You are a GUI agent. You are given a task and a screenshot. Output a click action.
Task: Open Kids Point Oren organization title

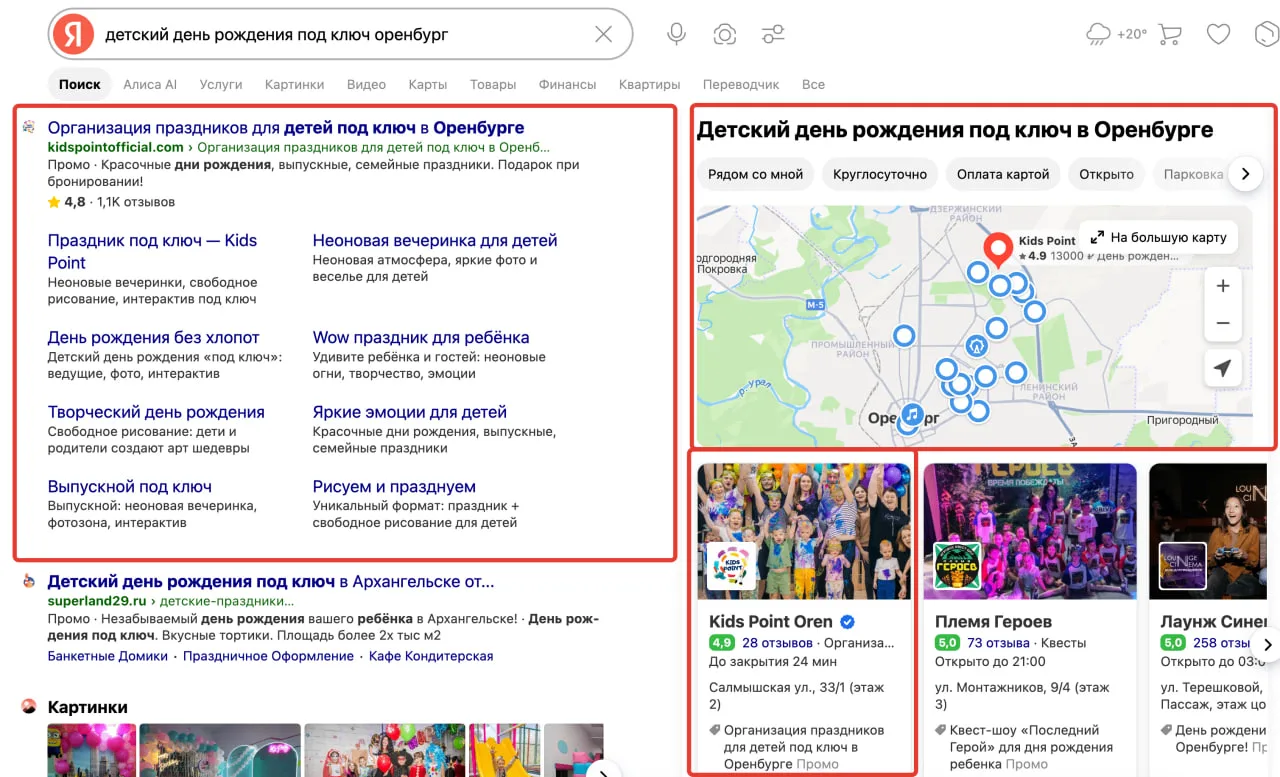tap(771, 621)
